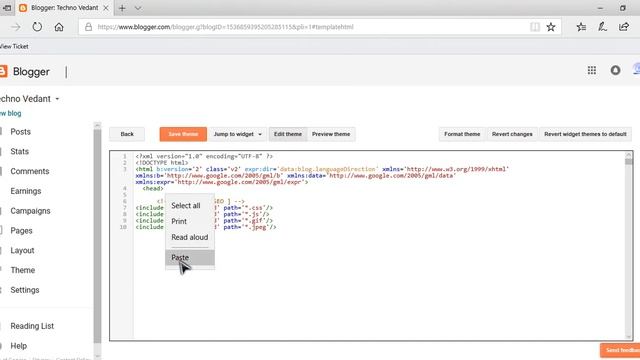Image resolution: width=640 pixels, height=360 pixels.
Task: Click the View Ticket bookmark
Action: (14, 47)
